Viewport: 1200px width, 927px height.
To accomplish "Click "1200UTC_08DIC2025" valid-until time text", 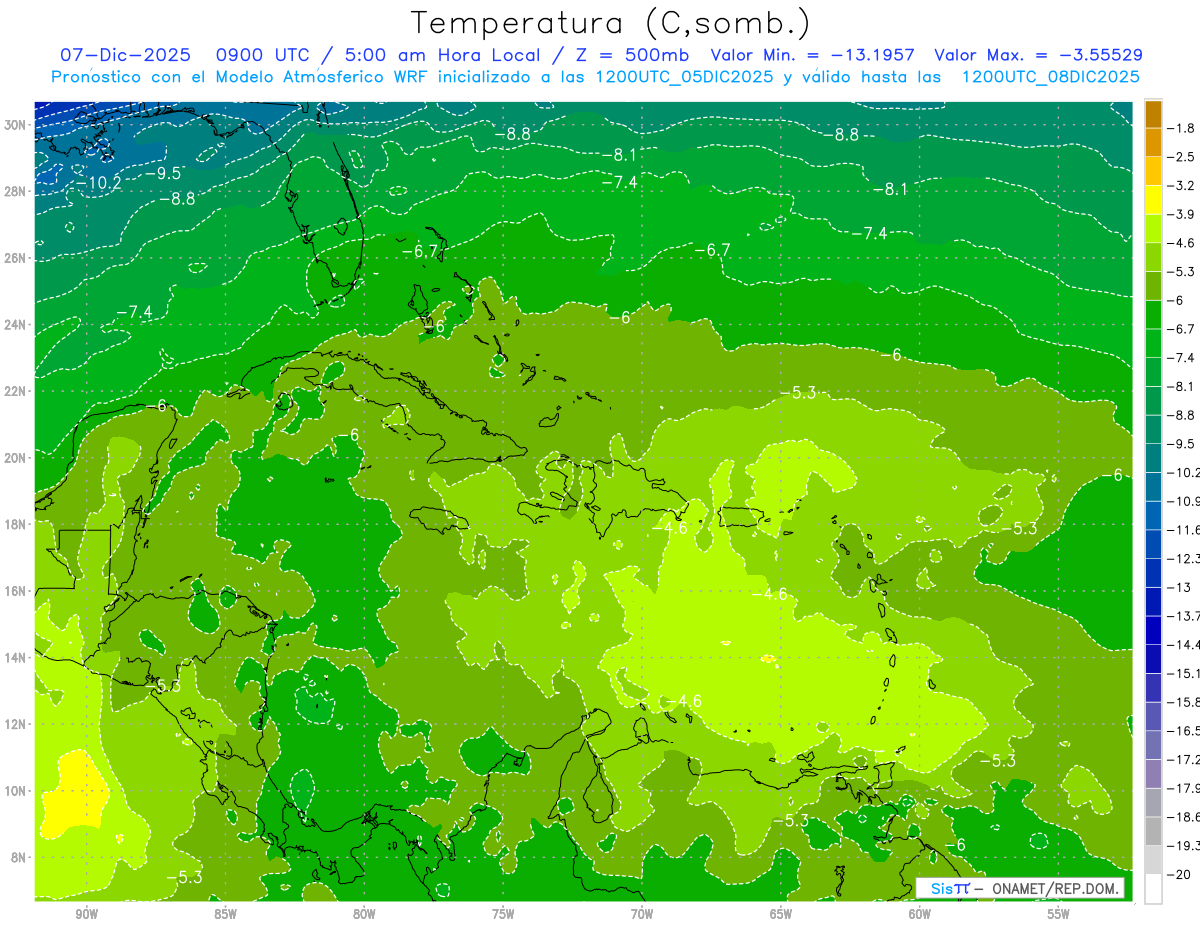I will coord(1050,77).
